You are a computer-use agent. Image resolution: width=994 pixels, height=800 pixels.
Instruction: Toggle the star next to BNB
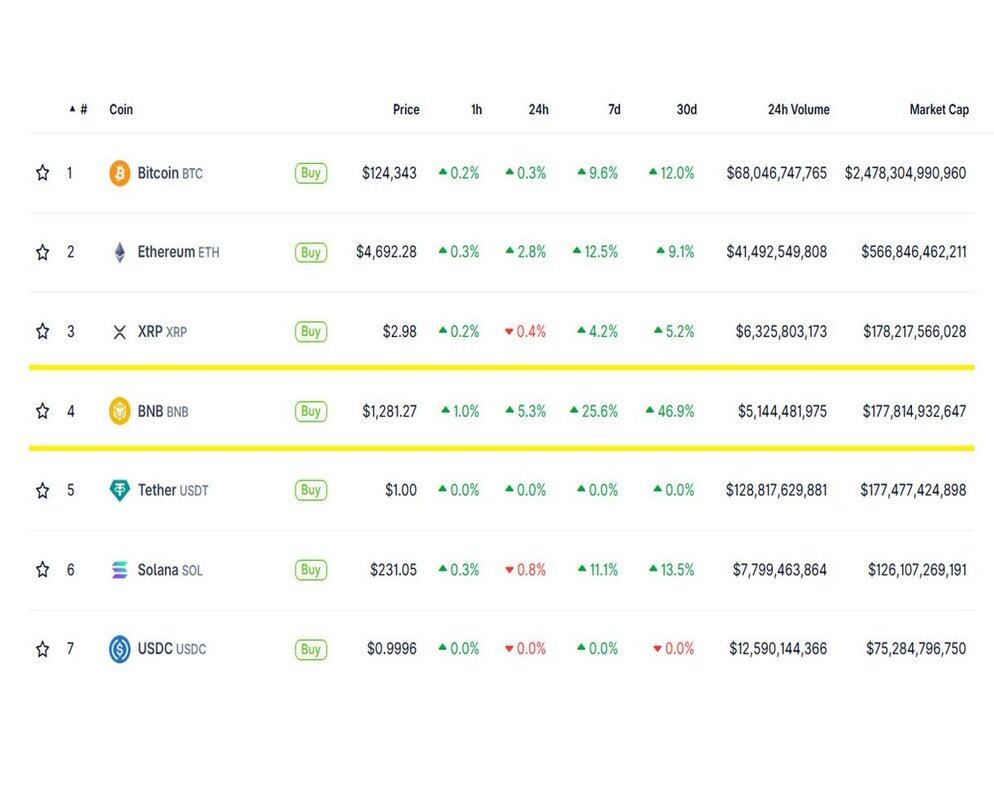coord(42,411)
